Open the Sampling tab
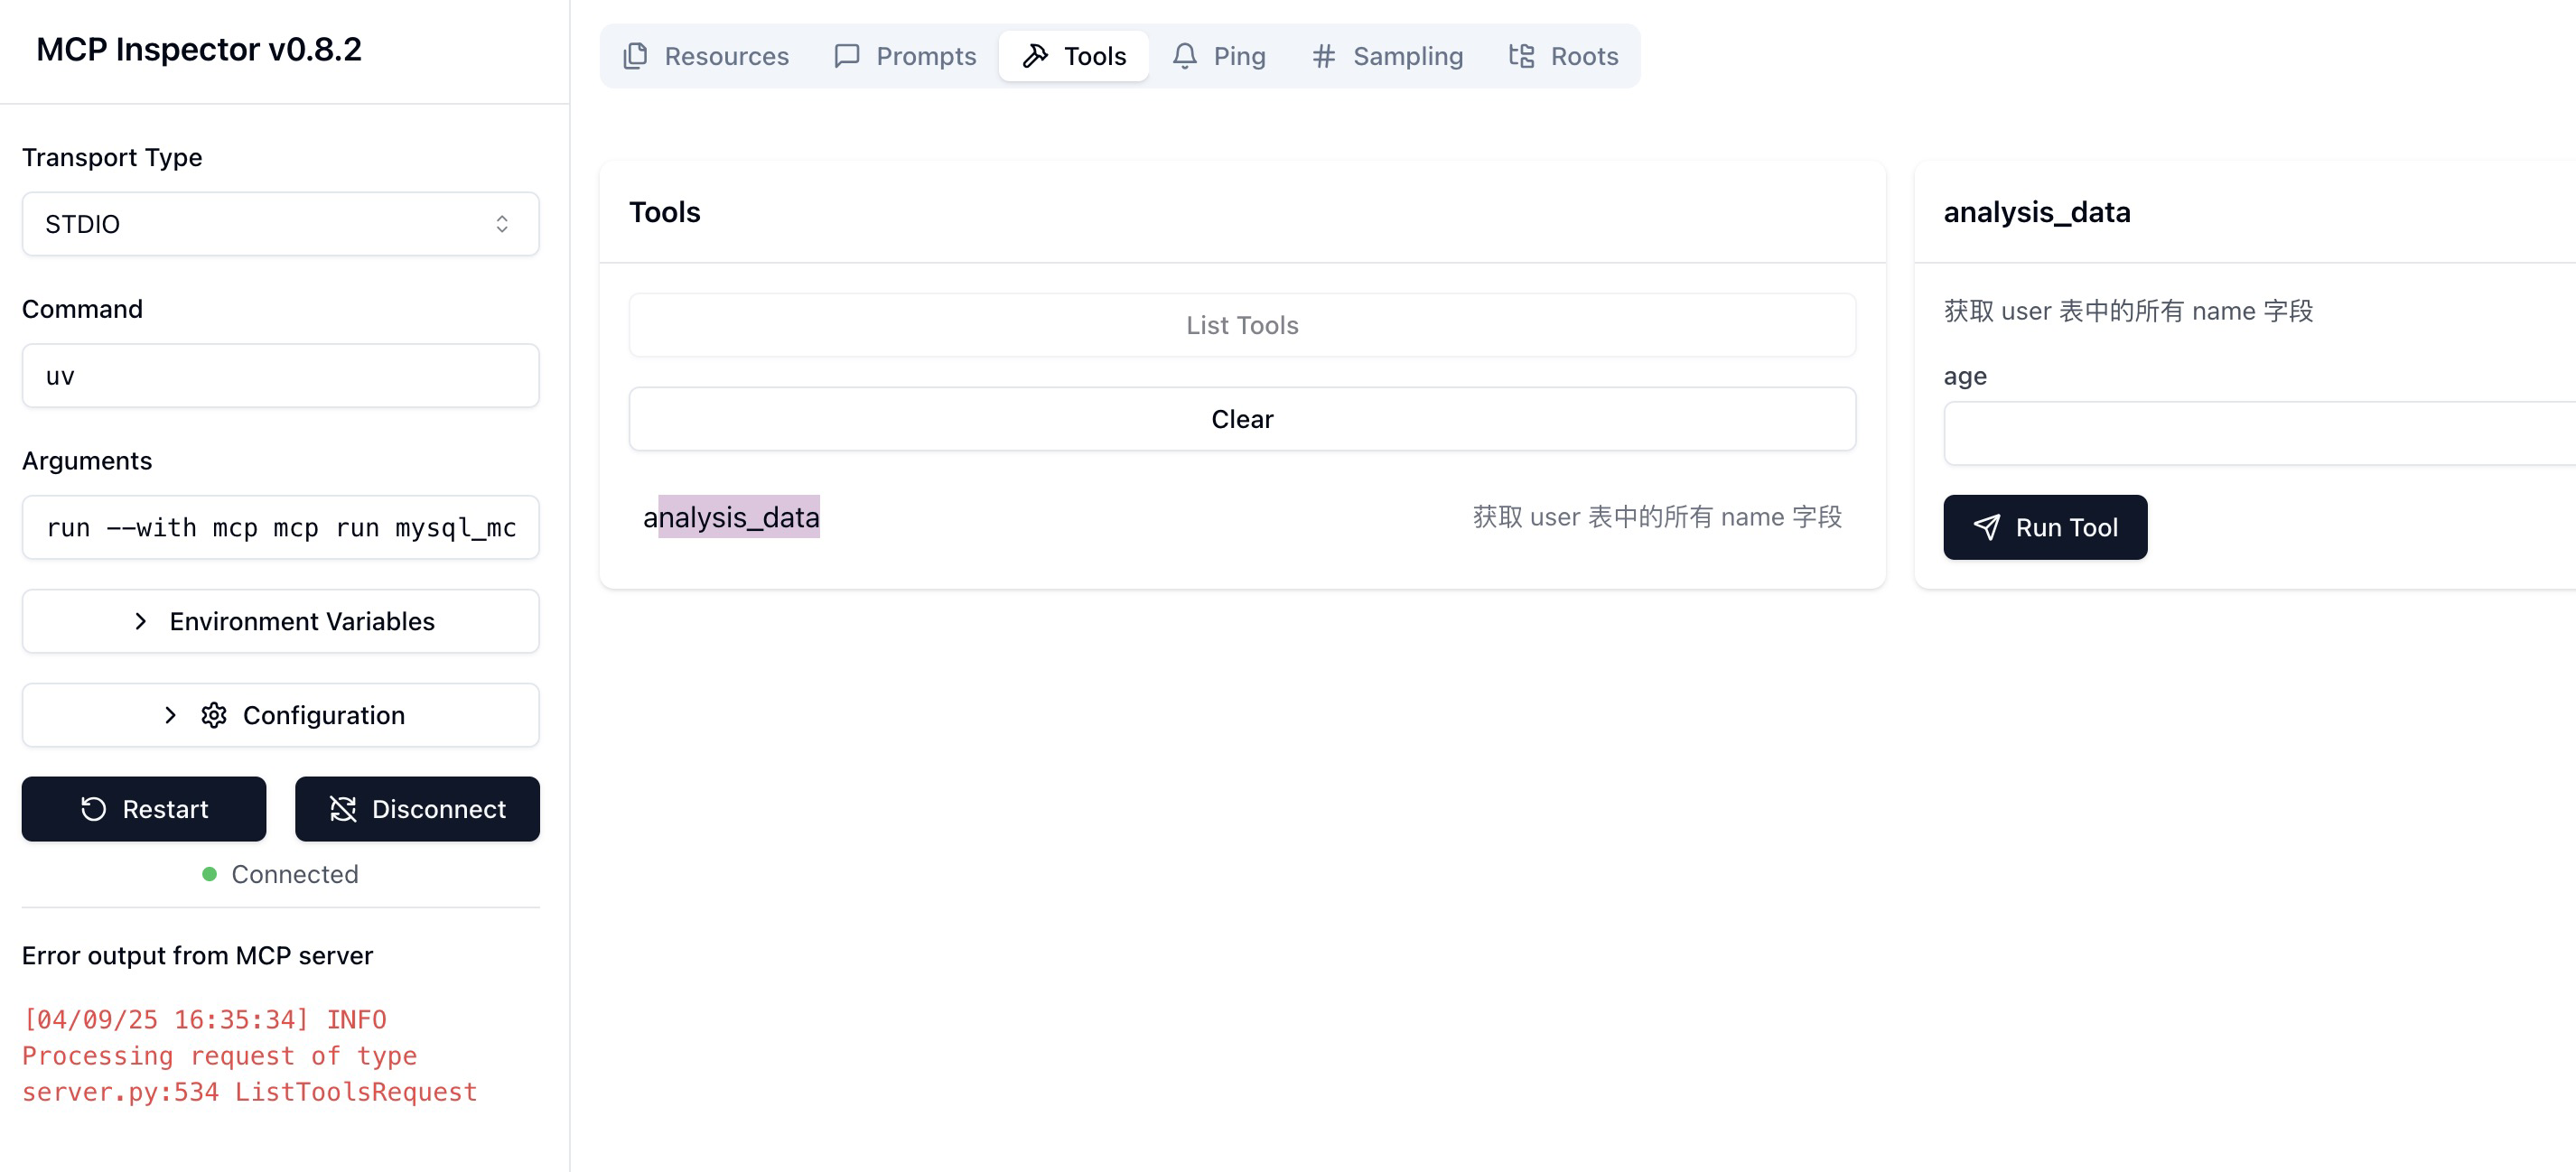2576x1172 pixels. click(1387, 56)
